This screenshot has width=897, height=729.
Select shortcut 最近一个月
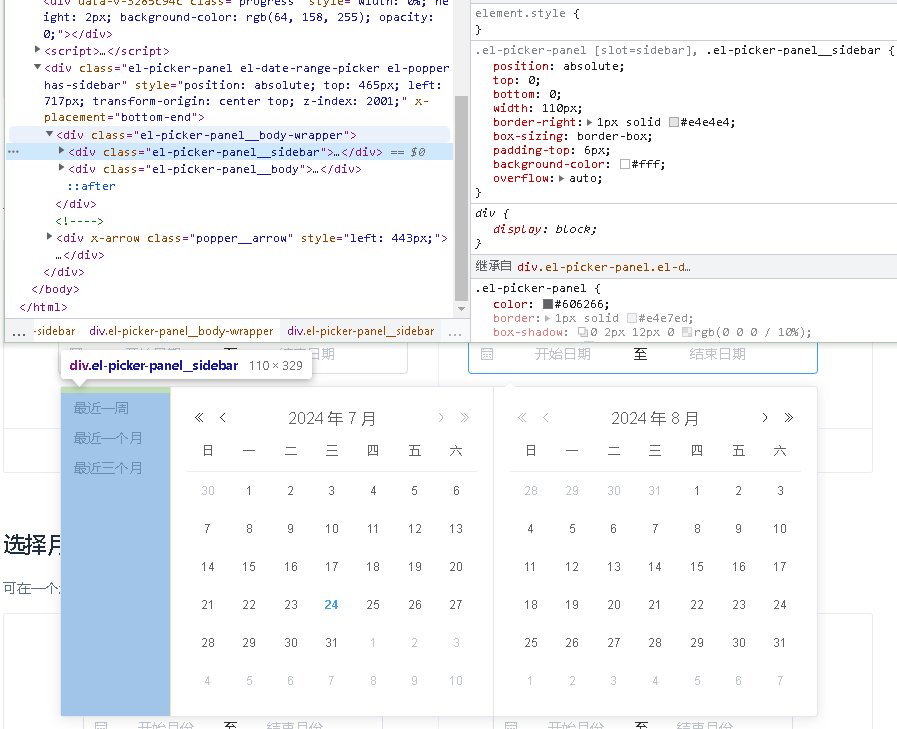pyautogui.click(x=108, y=438)
